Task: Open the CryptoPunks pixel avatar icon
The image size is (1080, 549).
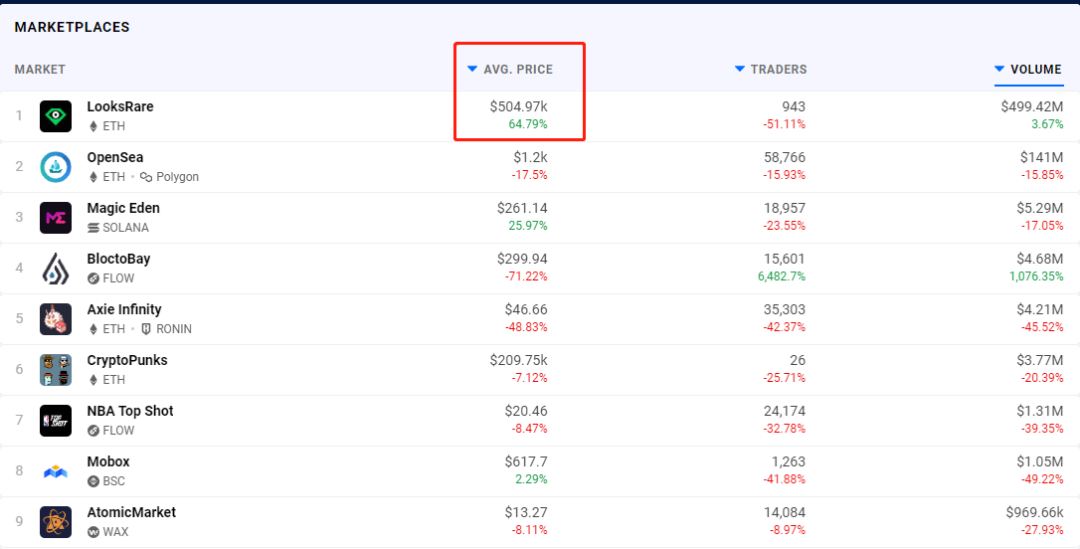Action: 56,370
